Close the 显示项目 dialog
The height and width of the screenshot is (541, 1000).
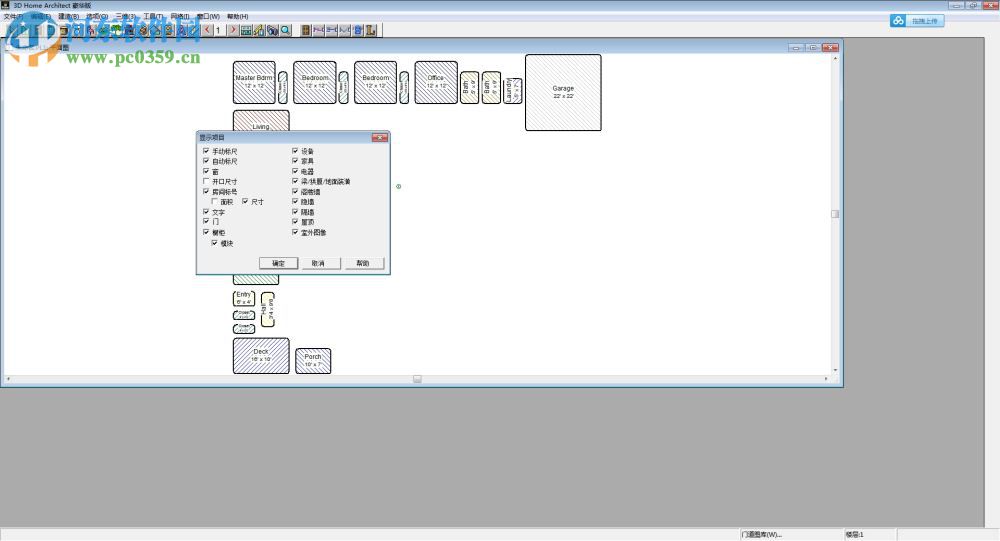(379, 137)
